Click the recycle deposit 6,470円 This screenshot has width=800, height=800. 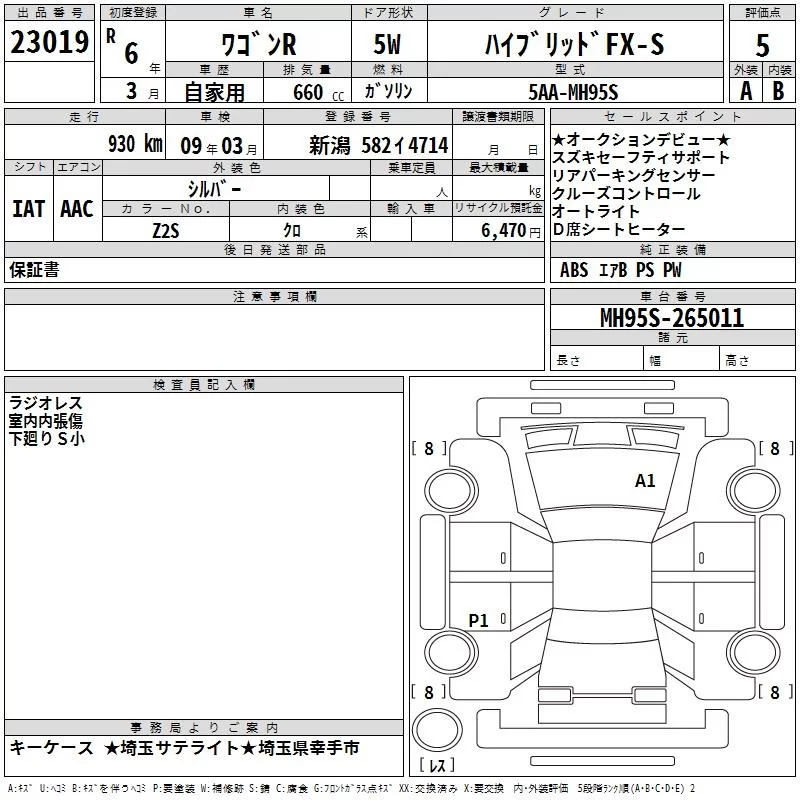[x=511, y=231]
